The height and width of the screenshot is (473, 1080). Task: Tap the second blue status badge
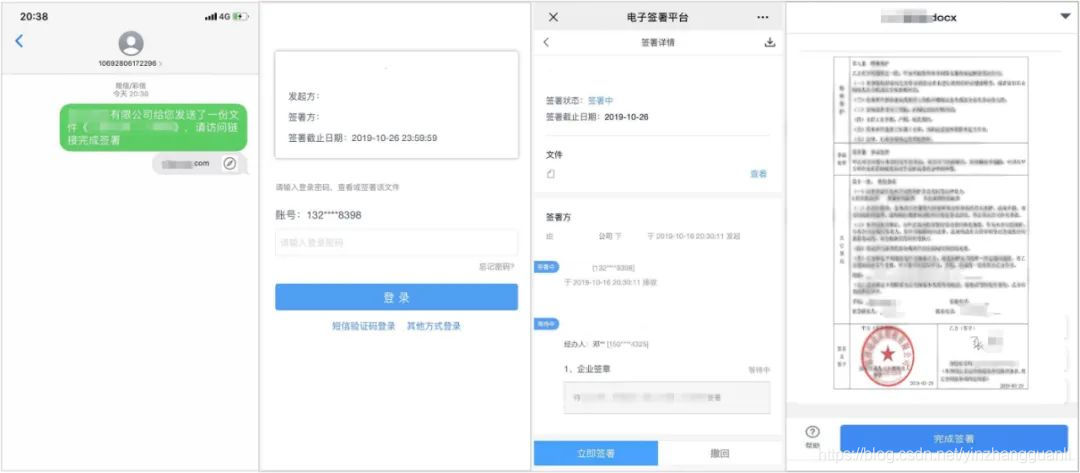coord(546,324)
